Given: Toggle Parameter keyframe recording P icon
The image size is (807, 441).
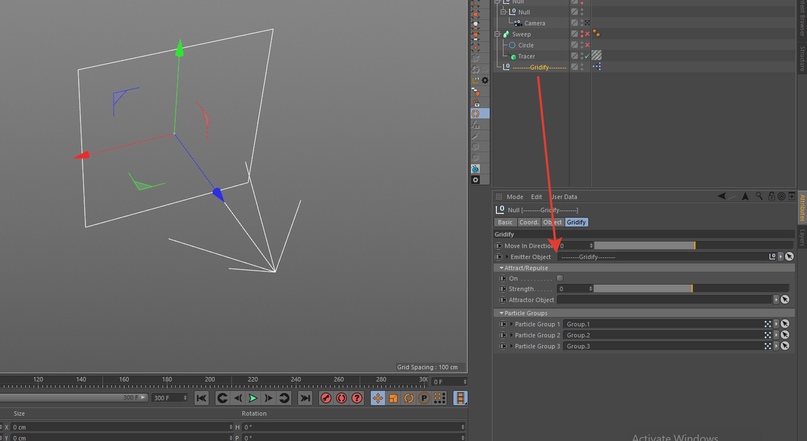Looking at the screenshot, I should pos(424,398).
